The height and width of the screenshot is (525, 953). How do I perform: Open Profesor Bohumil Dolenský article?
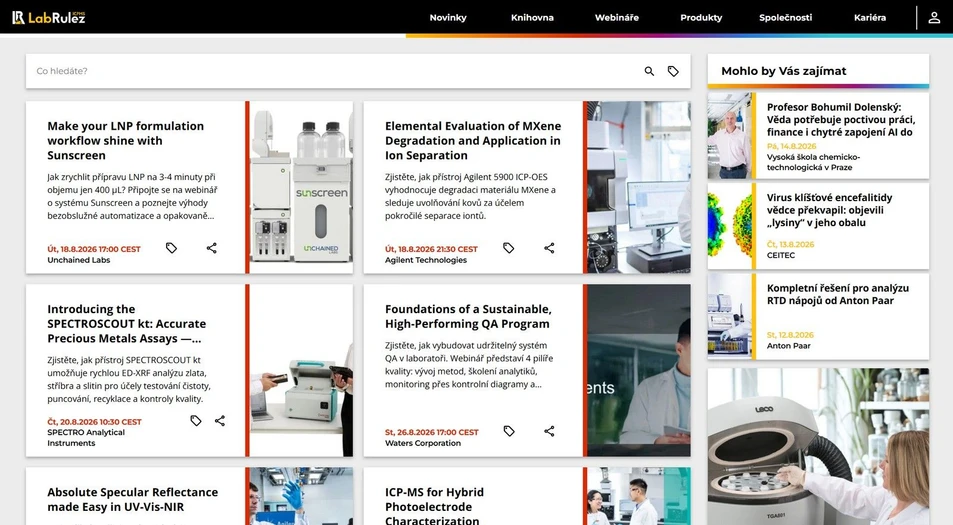pos(841,120)
